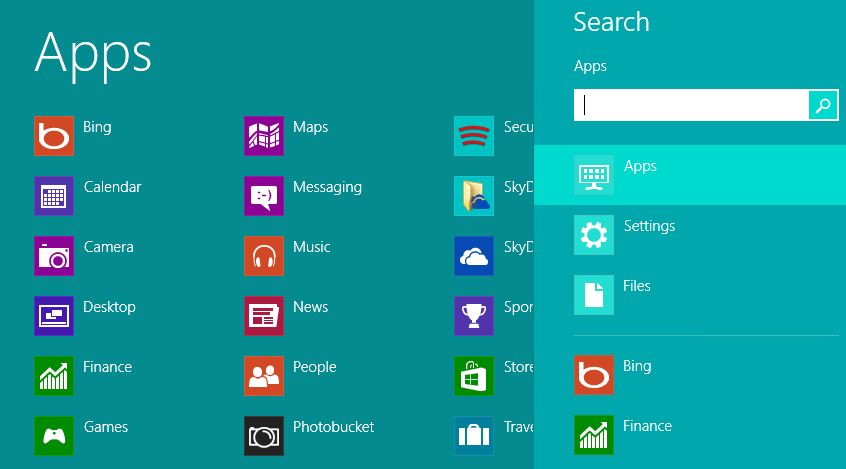Click into the search text box
The width and height of the screenshot is (846, 469).
691,105
